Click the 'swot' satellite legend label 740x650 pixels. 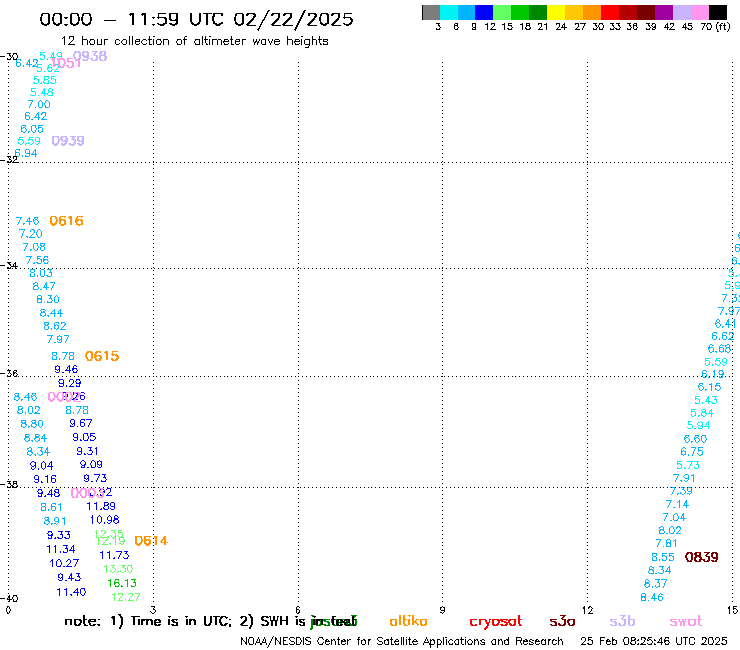click(686, 621)
